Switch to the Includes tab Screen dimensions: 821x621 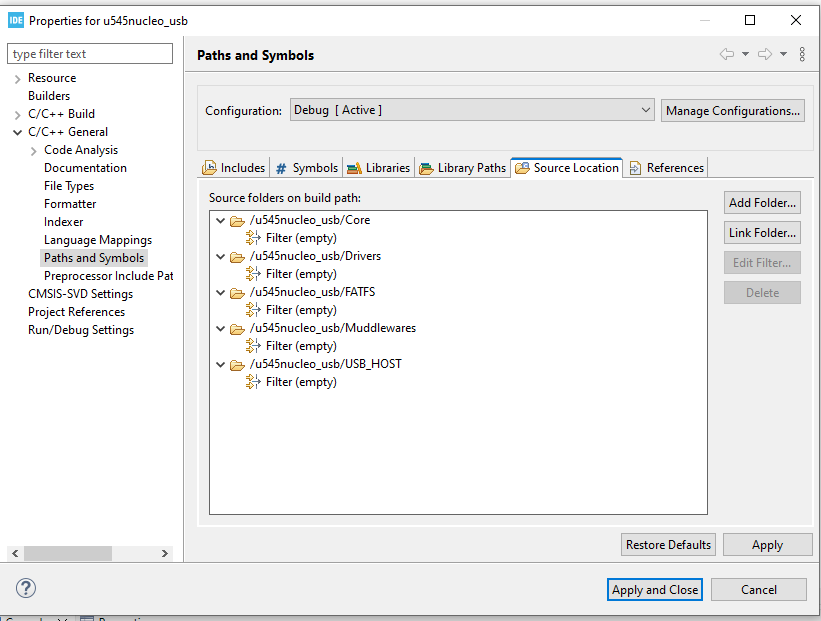[x=234, y=168]
